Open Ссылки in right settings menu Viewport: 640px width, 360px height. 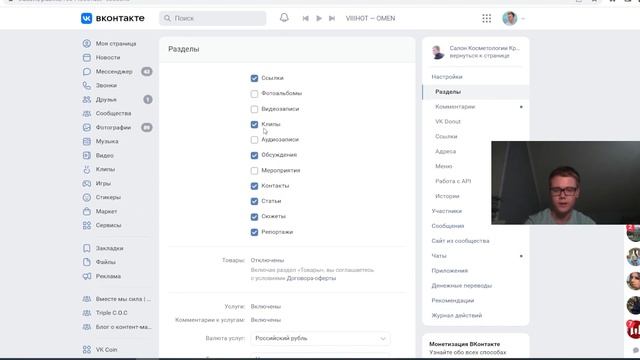[446, 136]
